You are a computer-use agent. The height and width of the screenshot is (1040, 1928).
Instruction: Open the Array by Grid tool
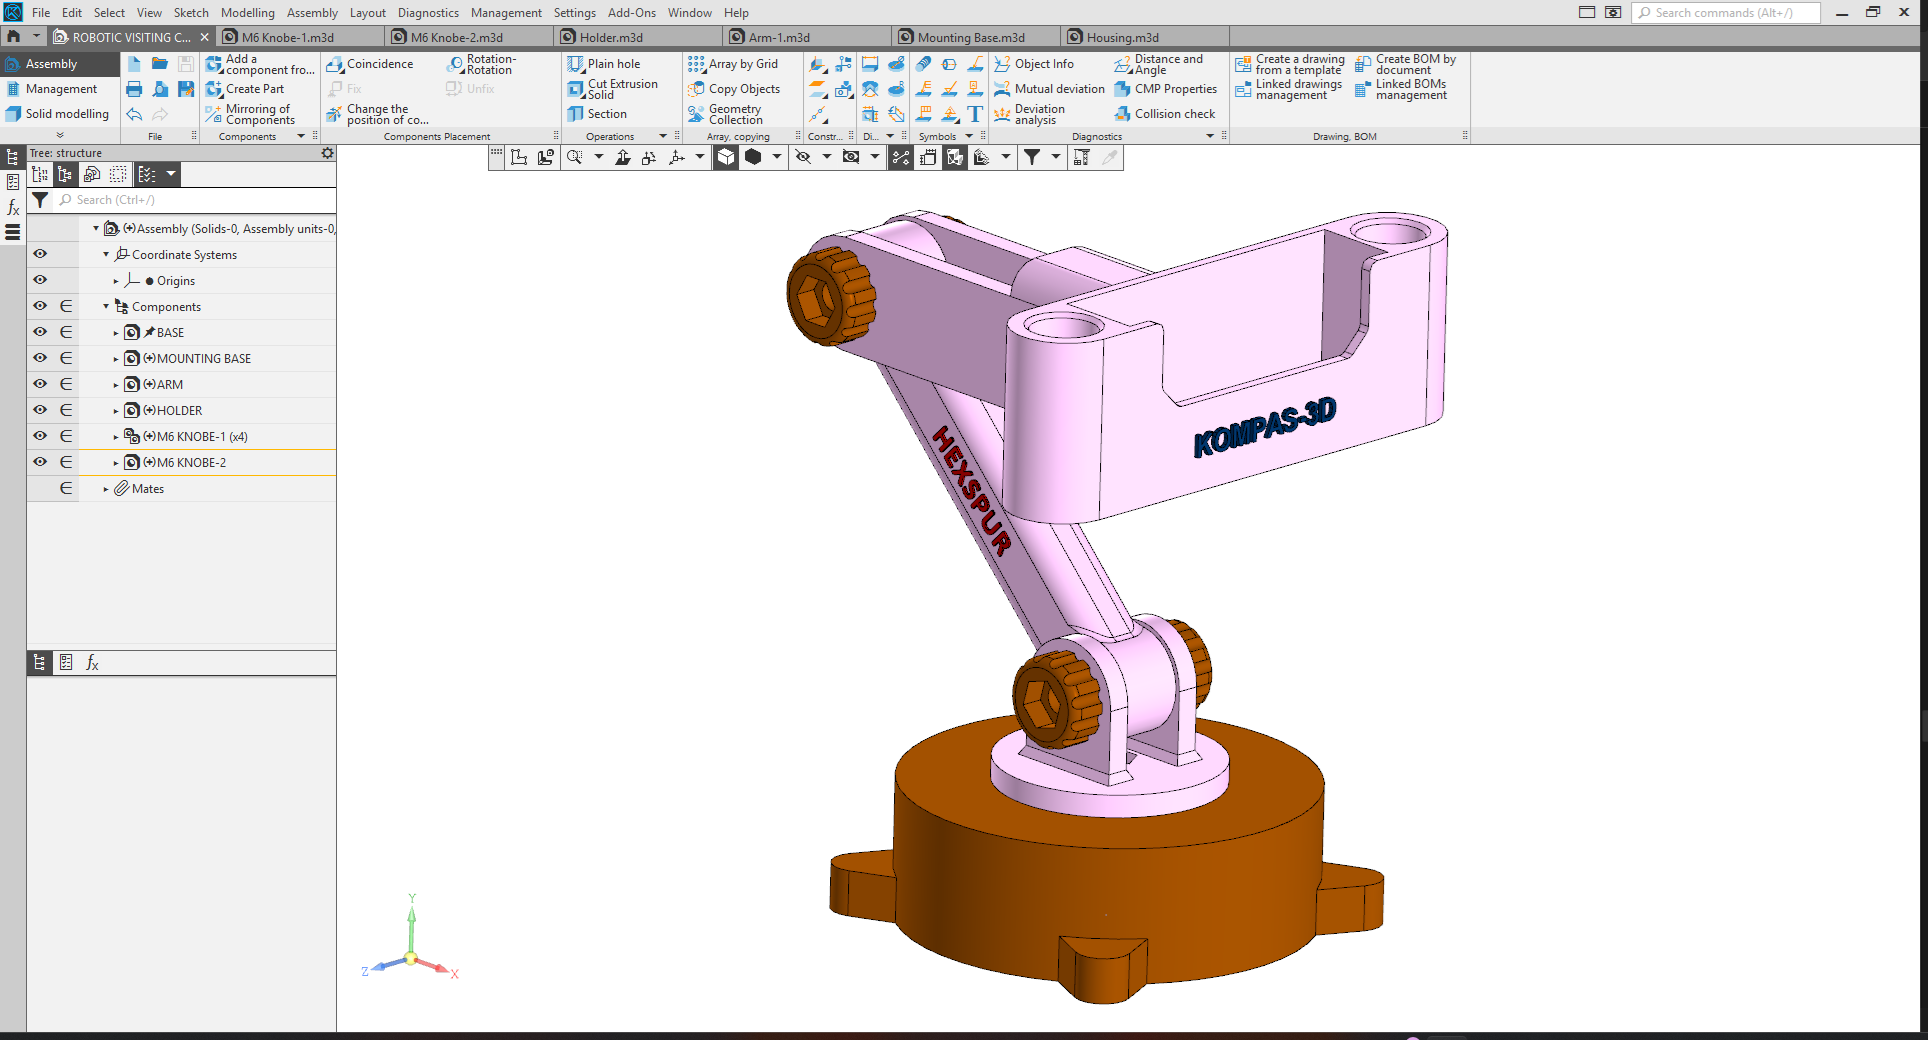coord(733,64)
